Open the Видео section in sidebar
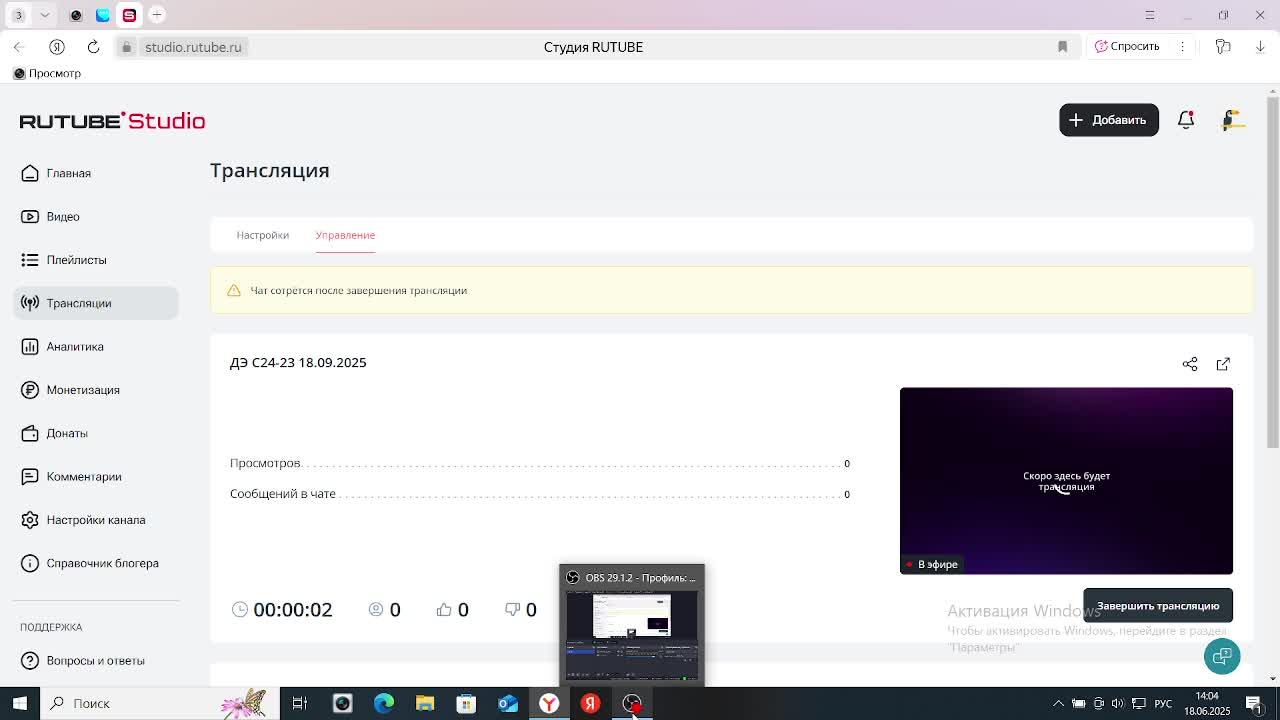1280x720 pixels. pos(96,216)
